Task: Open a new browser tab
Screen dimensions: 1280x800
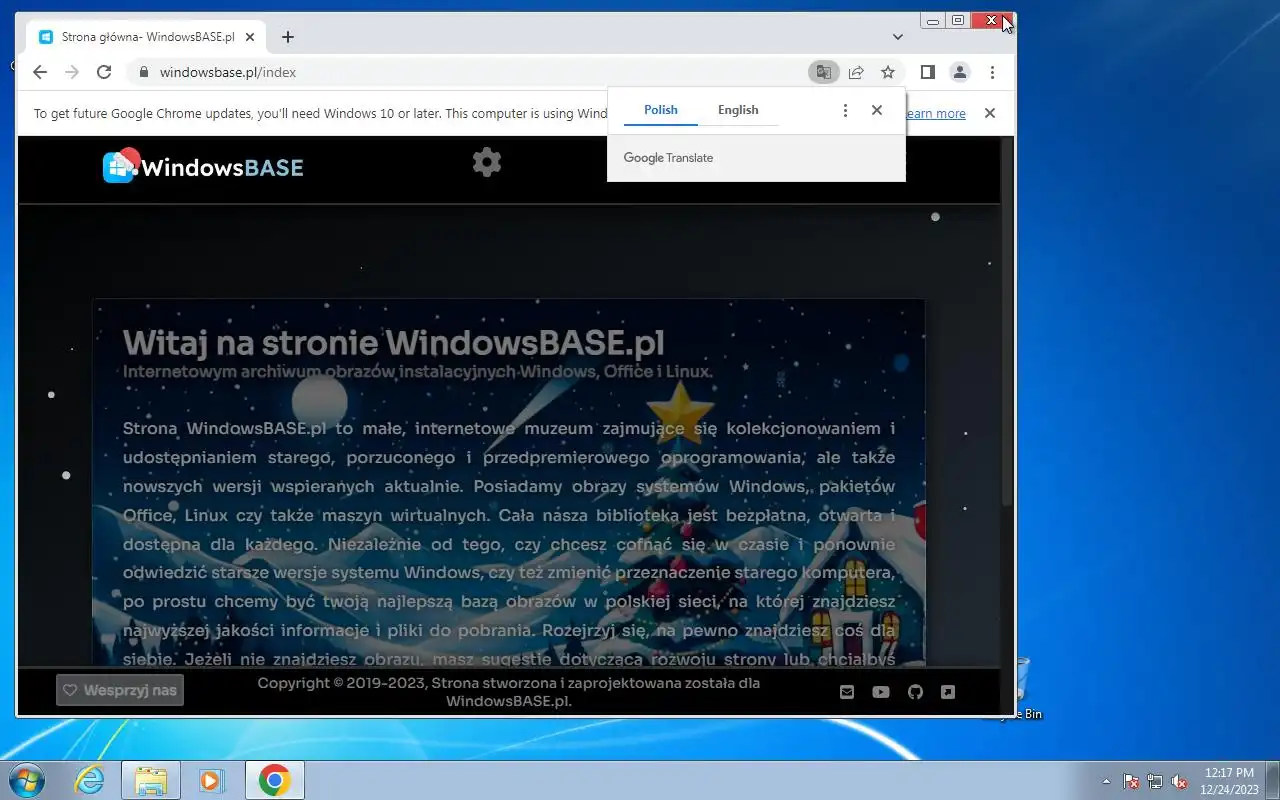Action: click(288, 37)
